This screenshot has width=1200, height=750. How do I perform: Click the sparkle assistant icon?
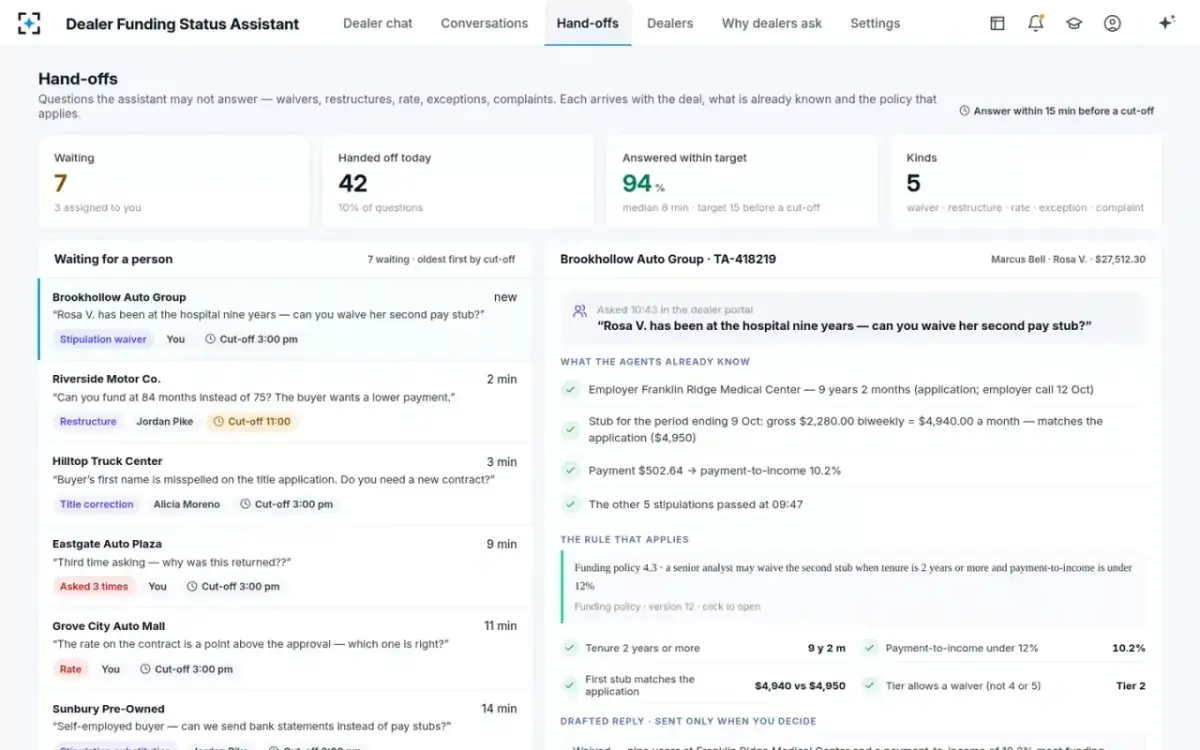[x=1166, y=23]
